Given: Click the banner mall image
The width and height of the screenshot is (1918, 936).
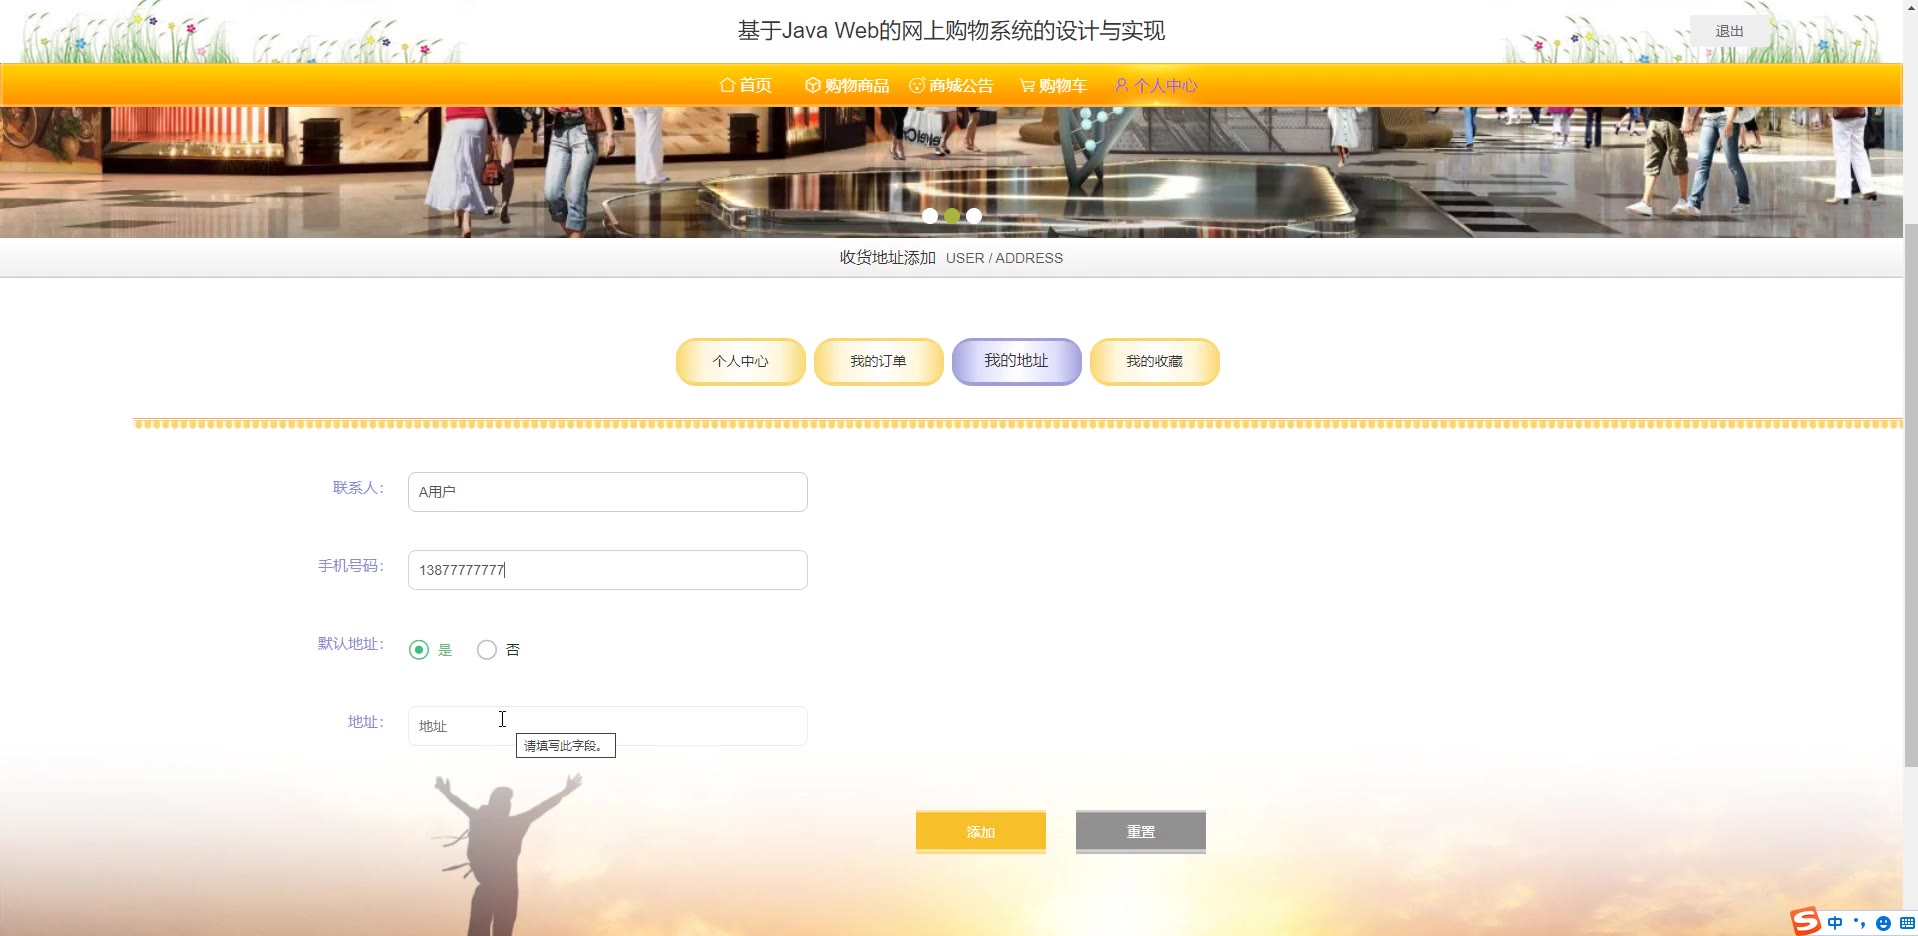Looking at the screenshot, I should (x=951, y=172).
